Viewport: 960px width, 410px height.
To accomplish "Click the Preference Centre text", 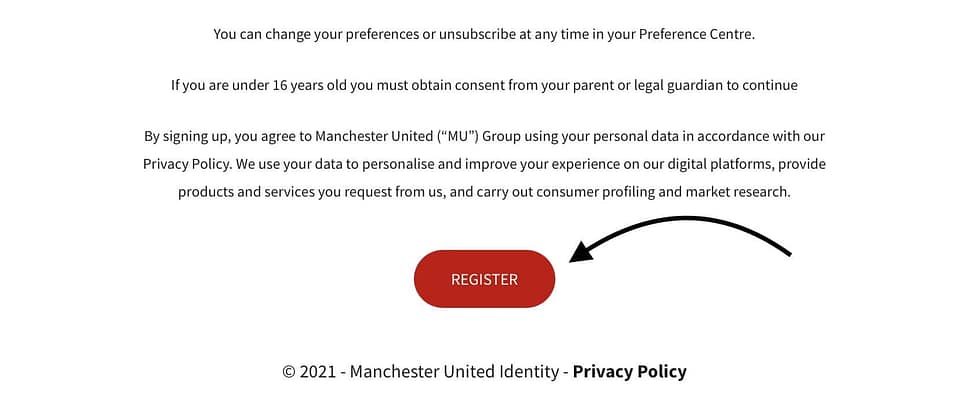I will coord(697,34).
